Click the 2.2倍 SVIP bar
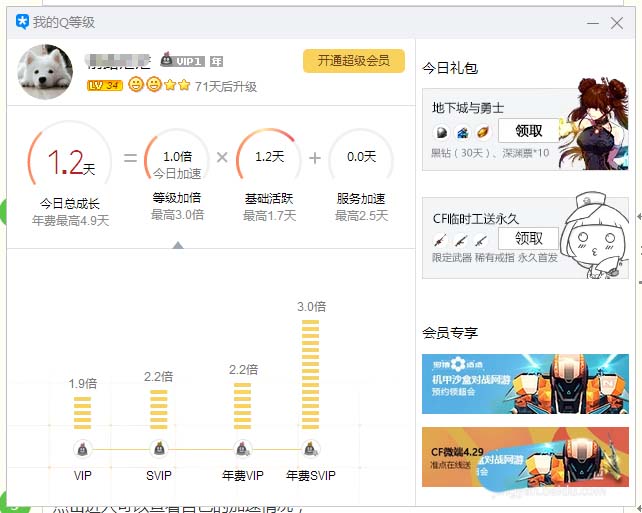The height and width of the screenshot is (513, 642). [x=159, y=409]
